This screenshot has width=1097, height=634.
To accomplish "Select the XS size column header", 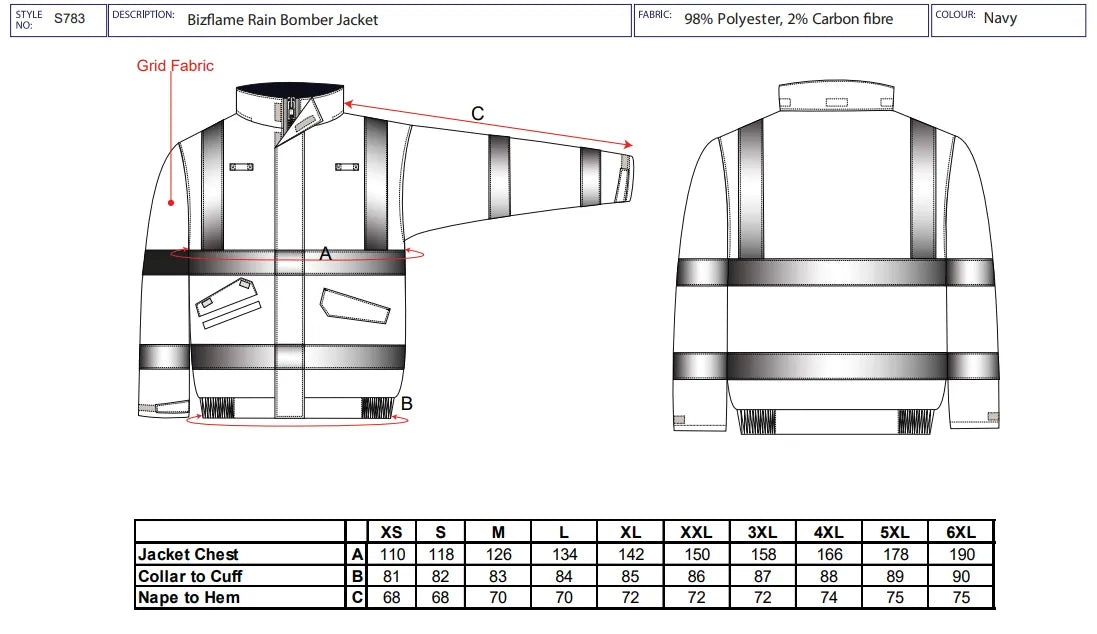I will (x=392, y=532).
